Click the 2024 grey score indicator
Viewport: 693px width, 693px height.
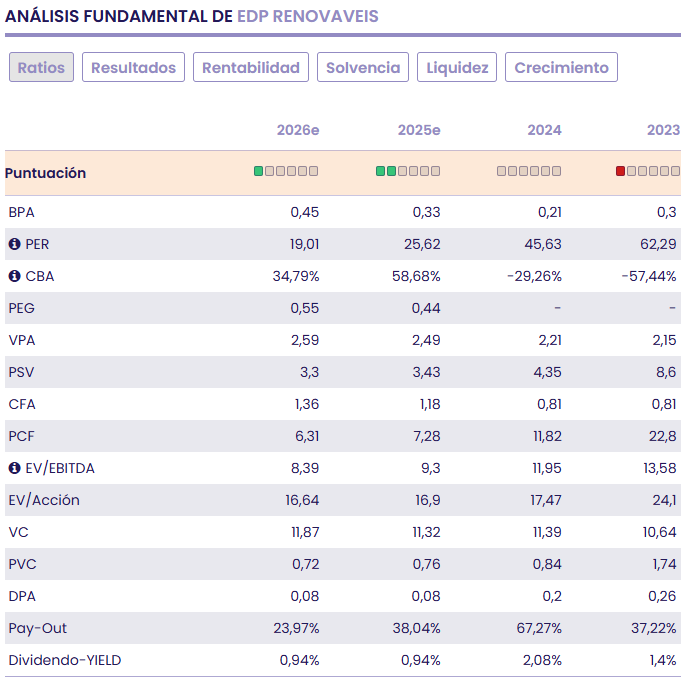(x=529, y=172)
